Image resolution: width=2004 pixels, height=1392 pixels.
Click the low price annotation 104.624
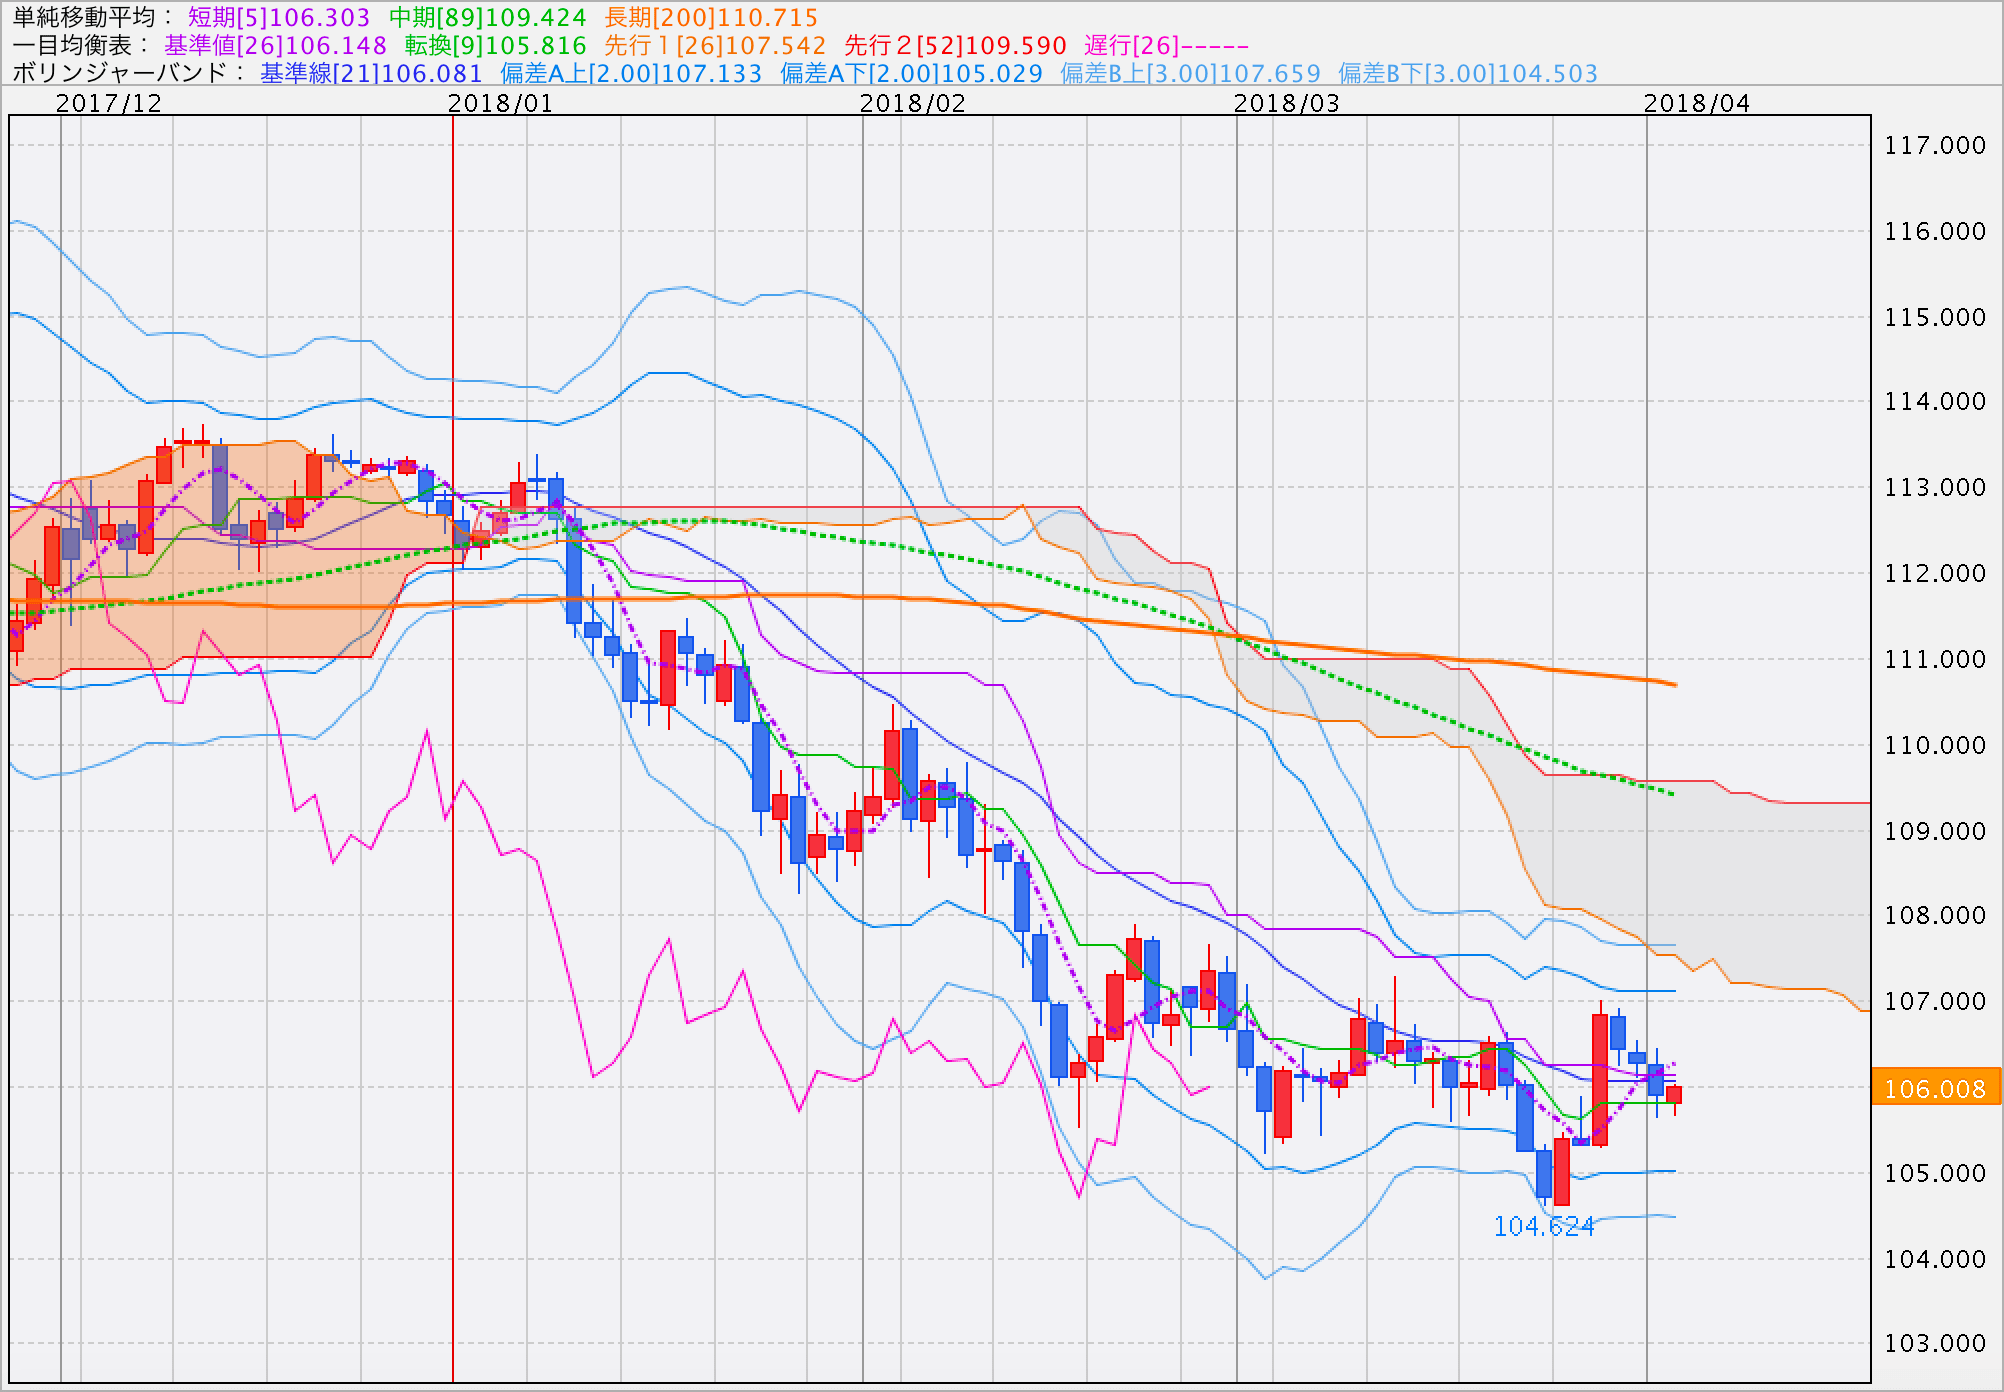coord(1544,1226)
